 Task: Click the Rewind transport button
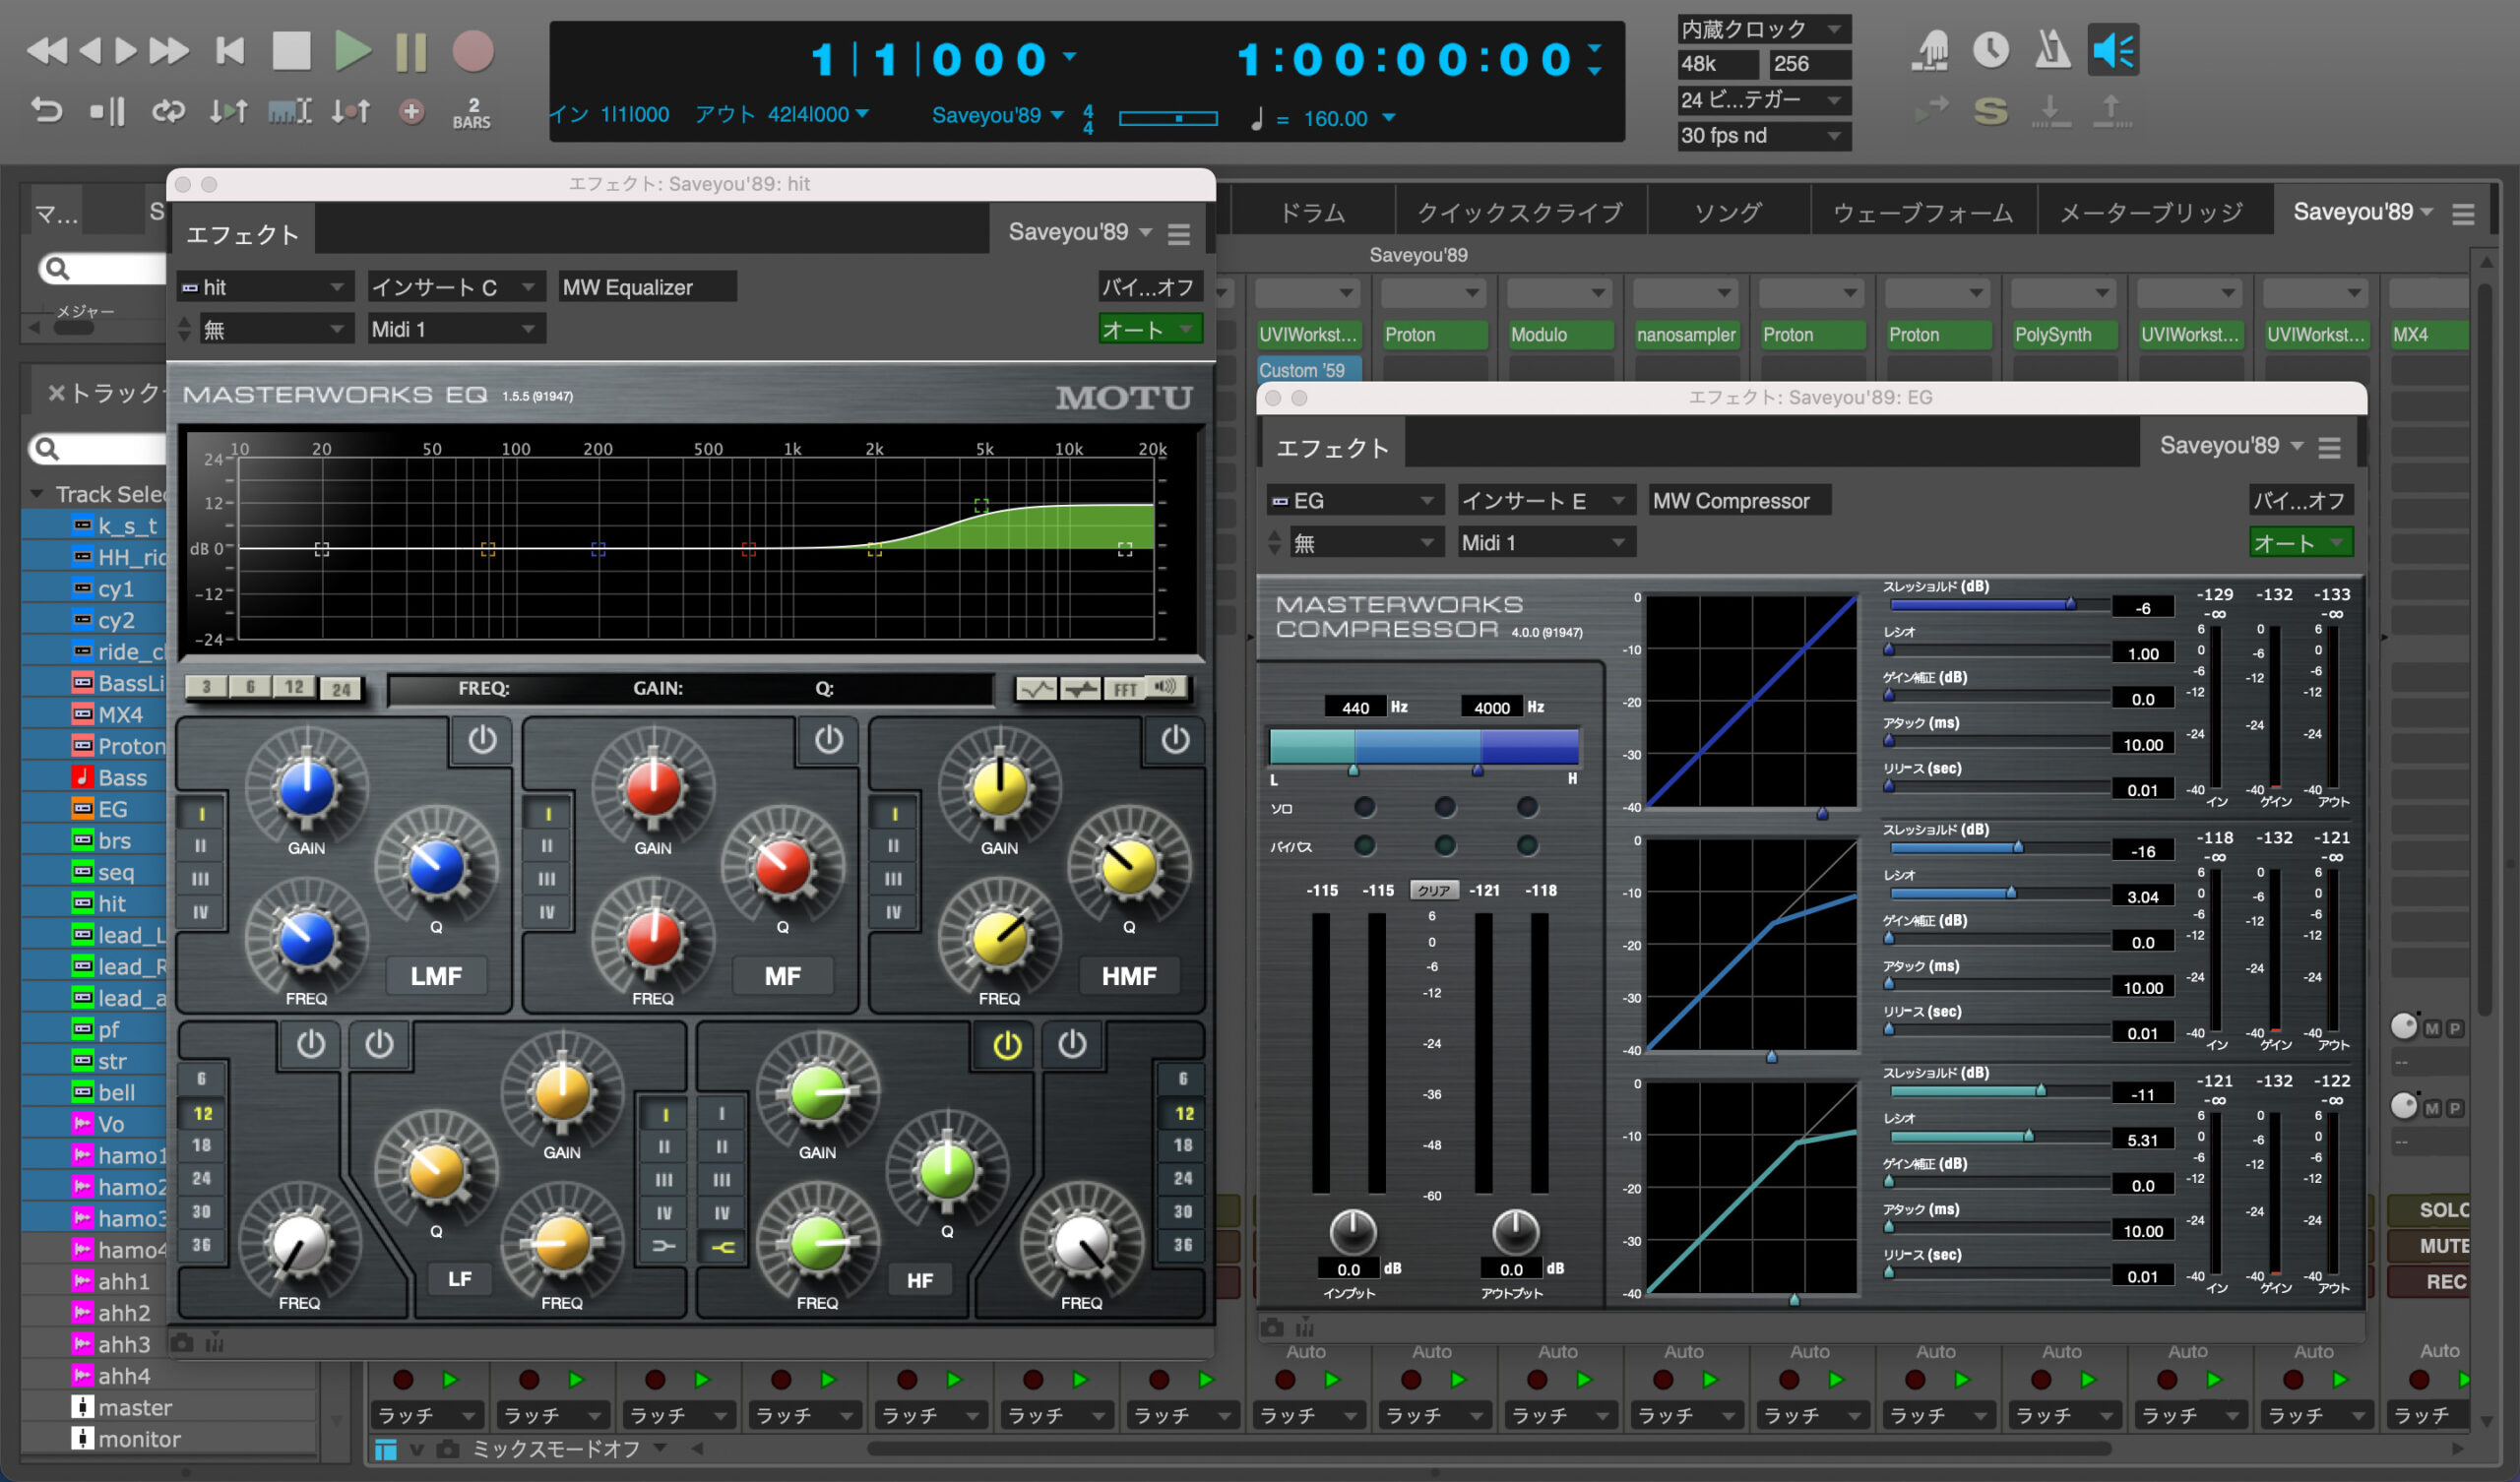(46, 50)
